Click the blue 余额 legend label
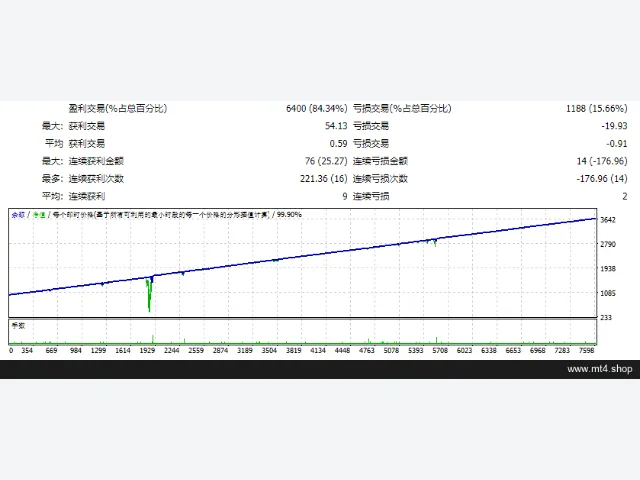The image size is (640, 480). tap(18, 215)
